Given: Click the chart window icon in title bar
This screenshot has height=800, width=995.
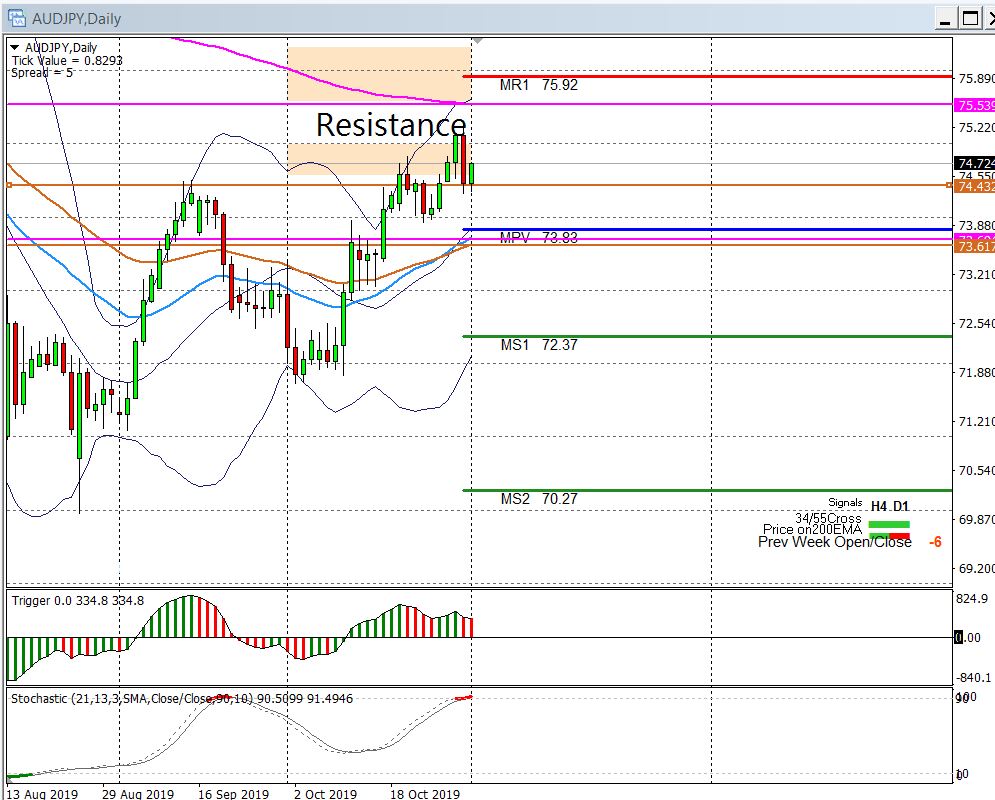Looking at the screenshot, I should [17, 18].
